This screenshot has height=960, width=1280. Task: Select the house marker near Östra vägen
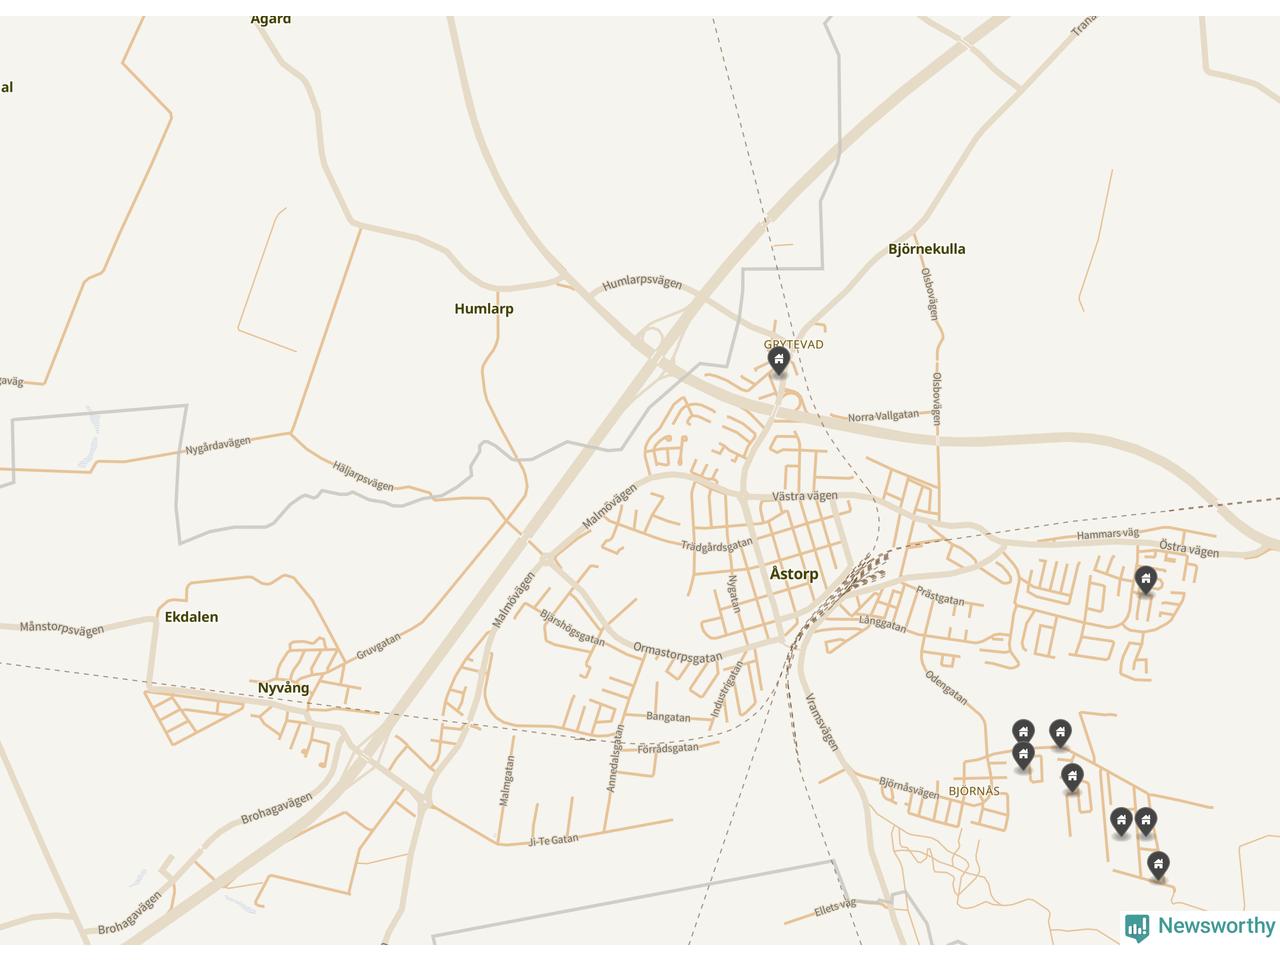[x=1145, y=580]
